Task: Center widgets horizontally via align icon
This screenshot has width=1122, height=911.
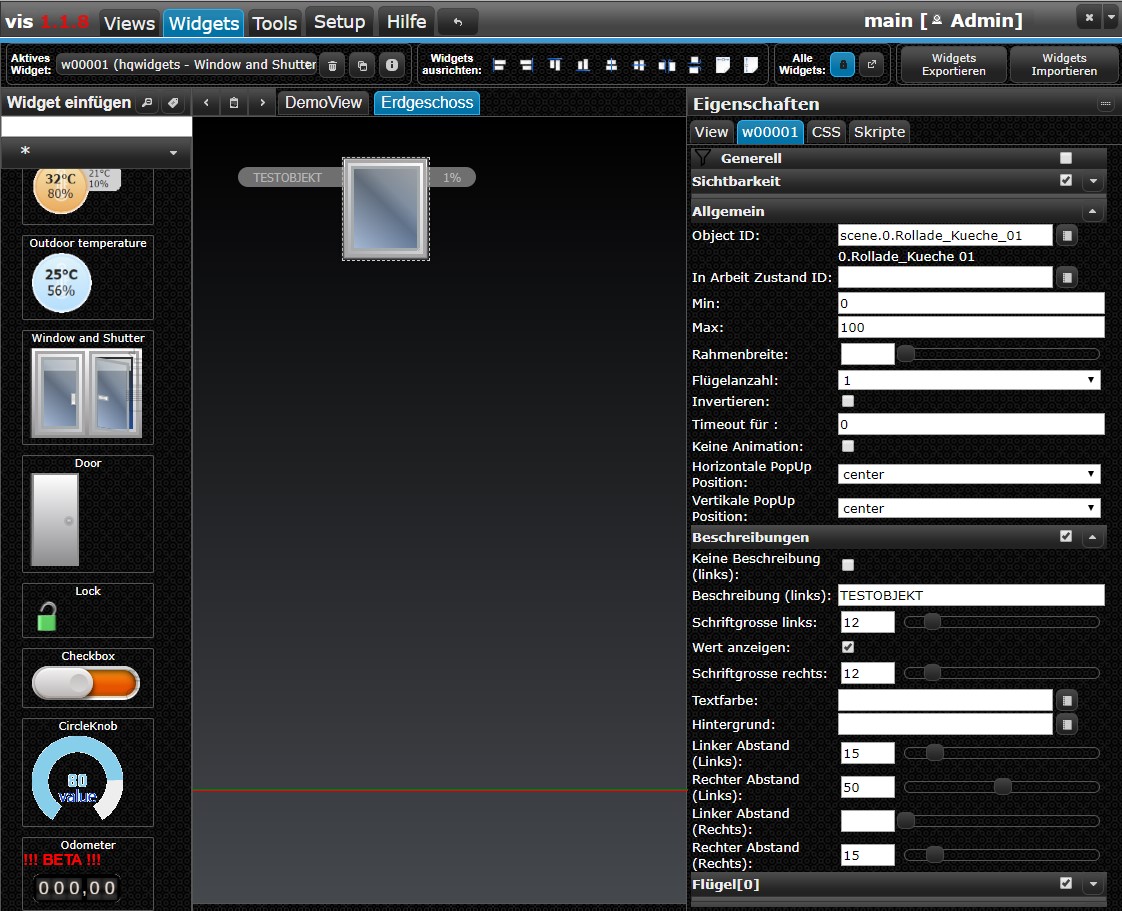Action: [x=611, y=65]
